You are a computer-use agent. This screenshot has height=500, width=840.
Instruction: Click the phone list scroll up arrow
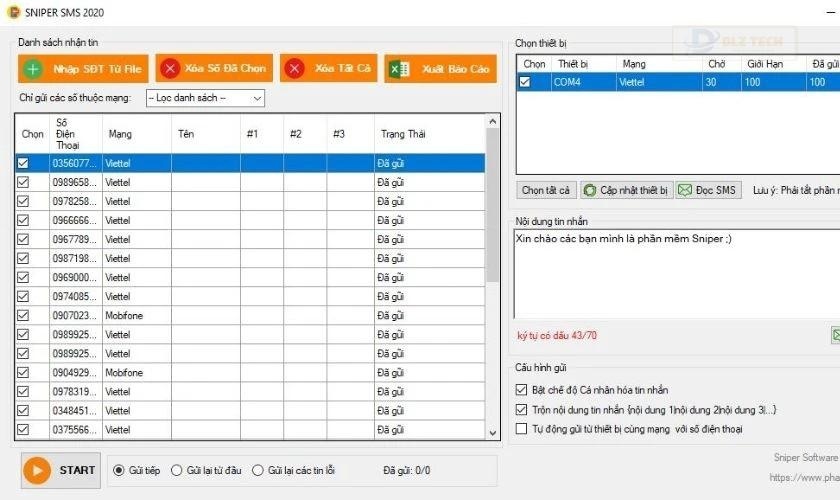coord(492,122)
